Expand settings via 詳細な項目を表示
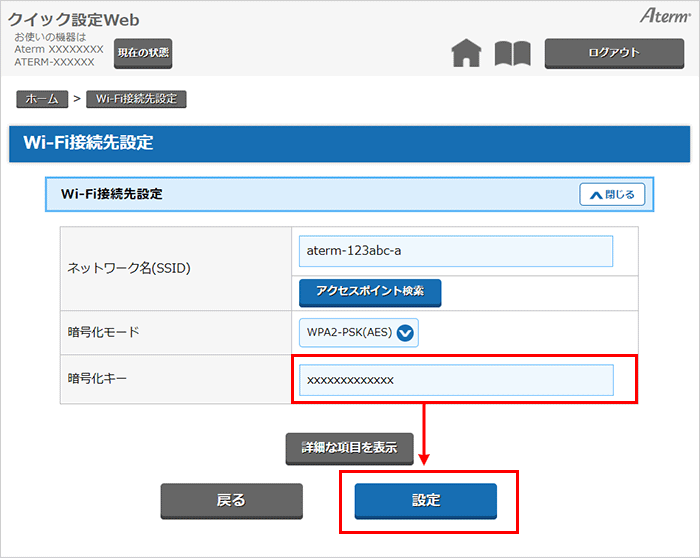The image size is (700, 558). click(x=349, y=449)
